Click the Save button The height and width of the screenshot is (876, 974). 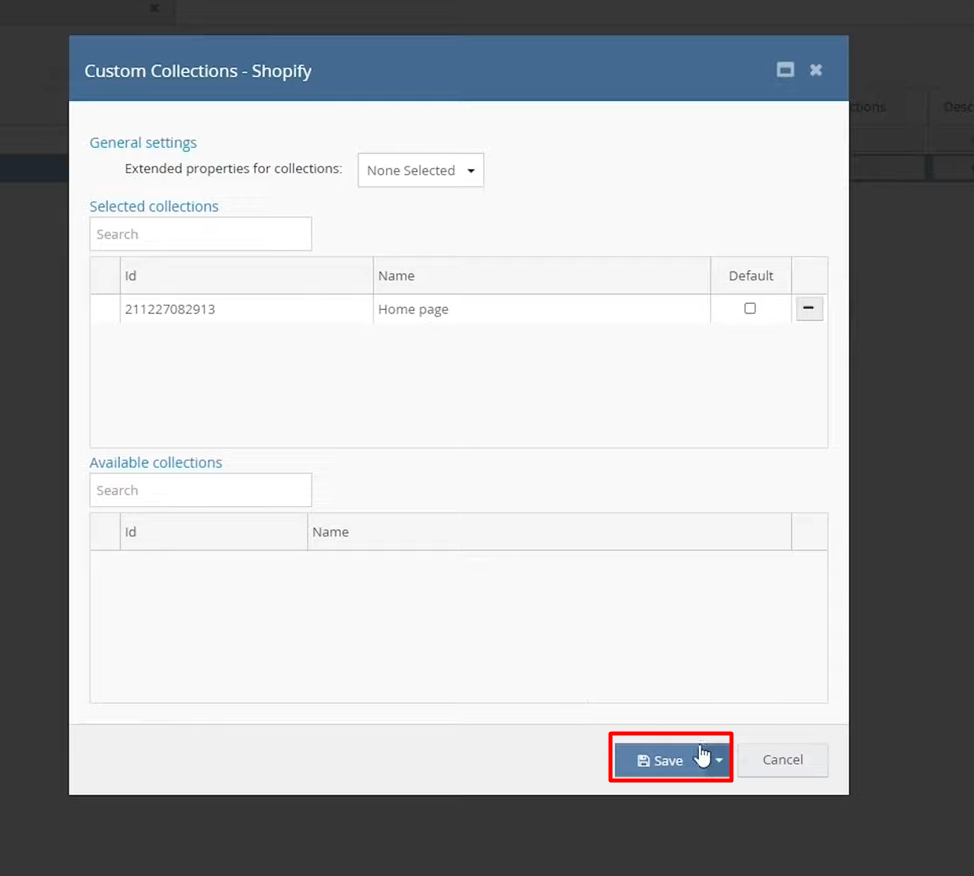click(x=661, y=760)
